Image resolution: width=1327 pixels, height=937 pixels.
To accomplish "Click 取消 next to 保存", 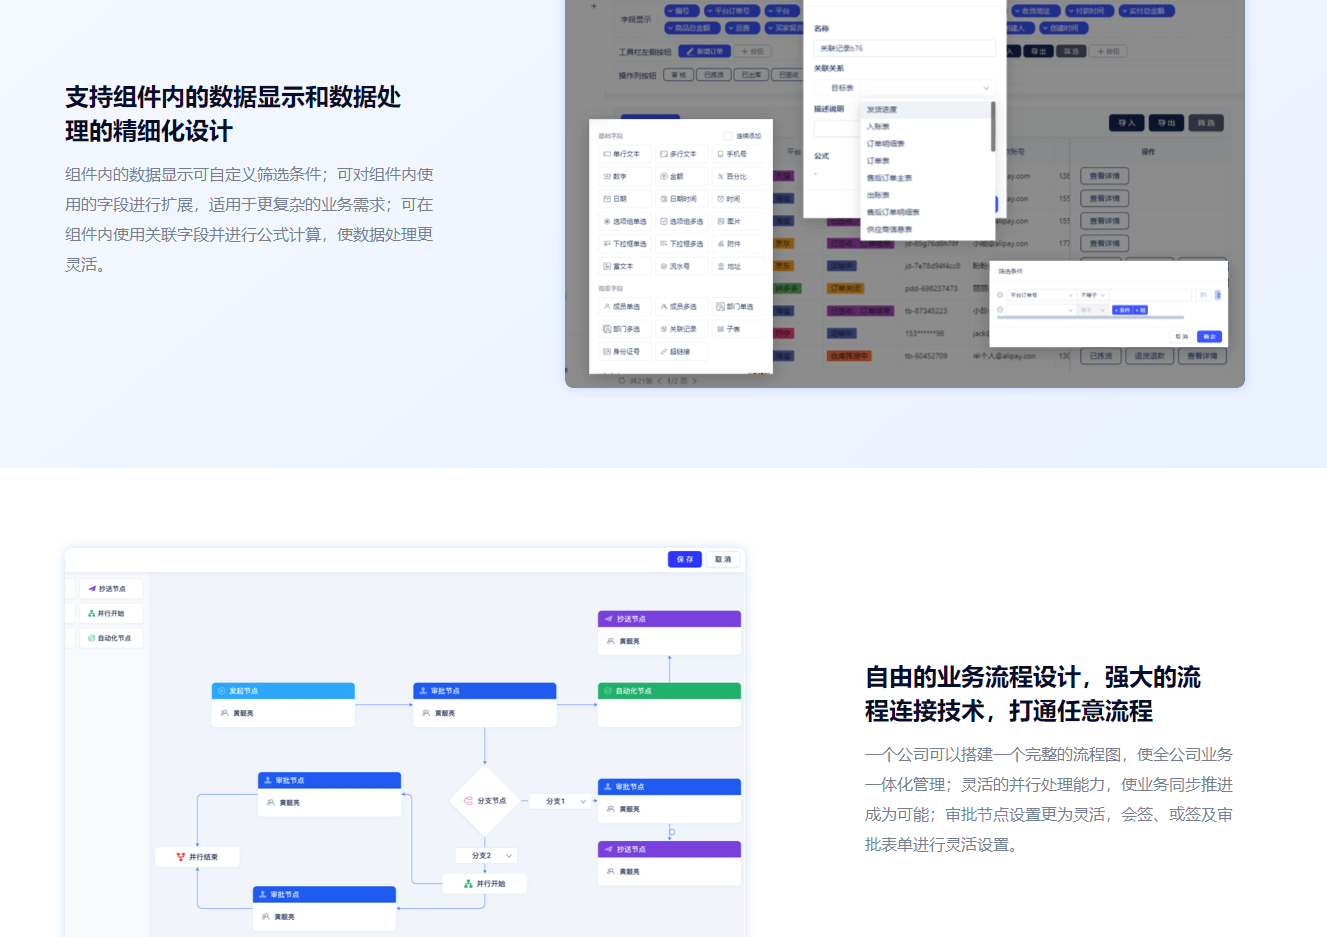I will (723, 559).
